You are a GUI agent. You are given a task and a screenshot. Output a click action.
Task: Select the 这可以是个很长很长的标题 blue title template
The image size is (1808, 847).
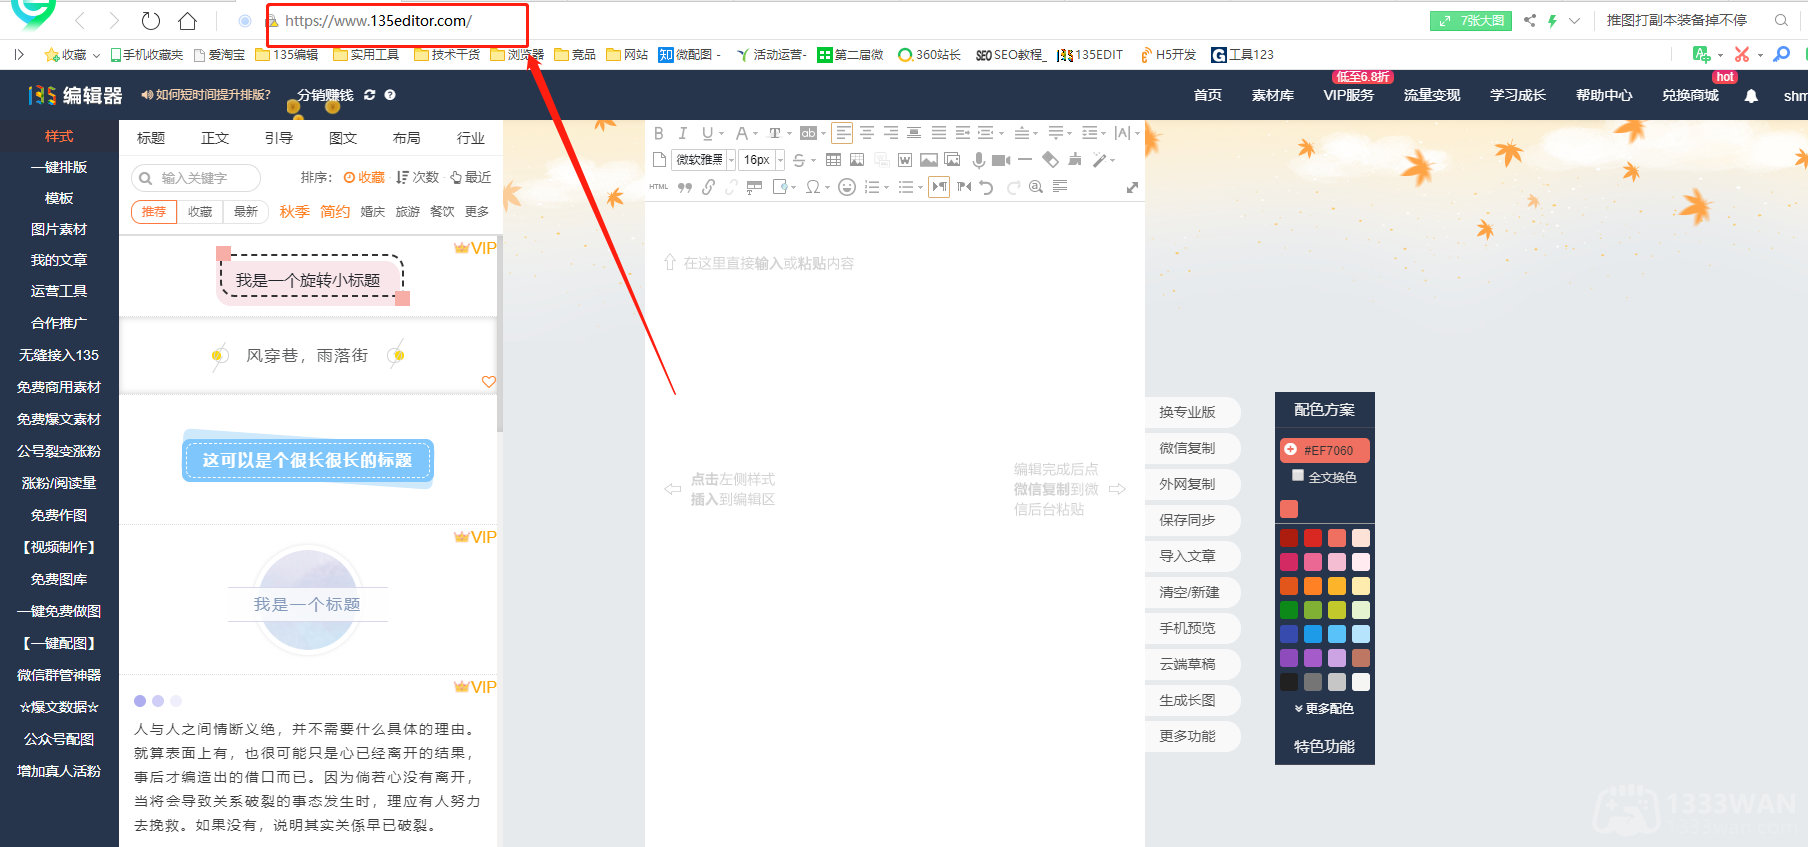[308, 460]
